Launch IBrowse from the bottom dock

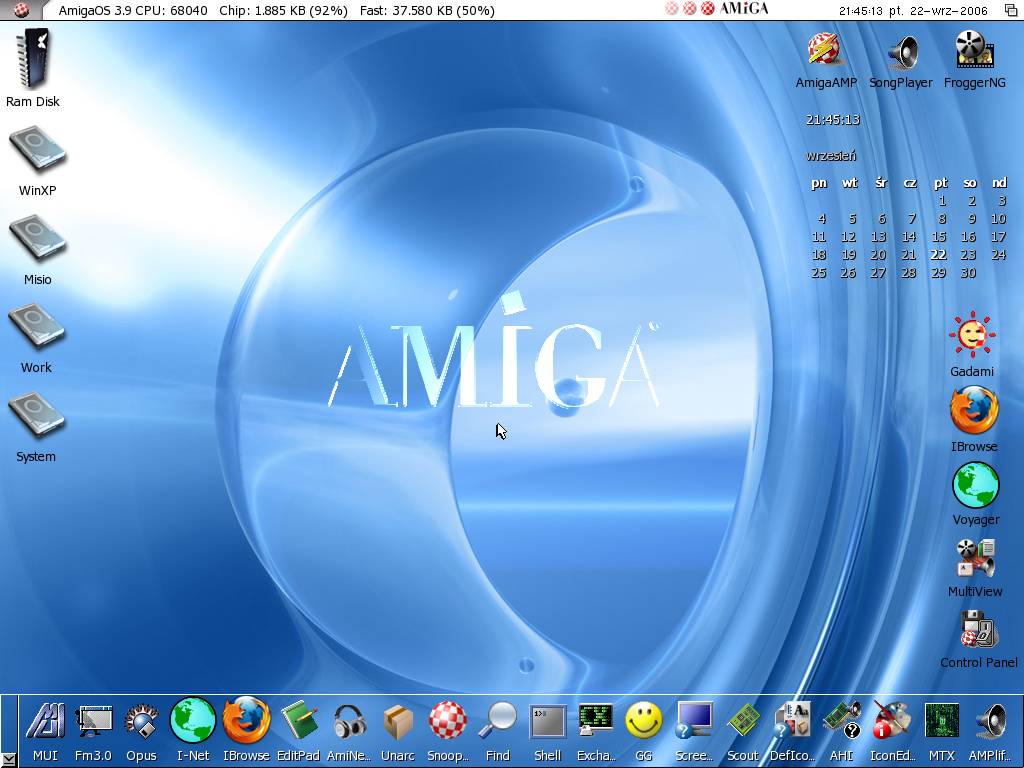tap(246, 721)
